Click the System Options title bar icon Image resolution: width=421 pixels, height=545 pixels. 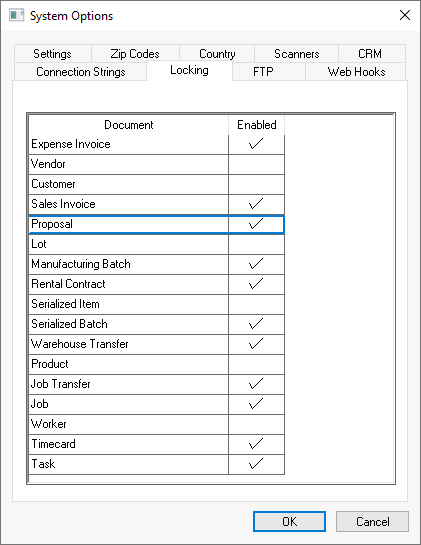pos(16,16)
